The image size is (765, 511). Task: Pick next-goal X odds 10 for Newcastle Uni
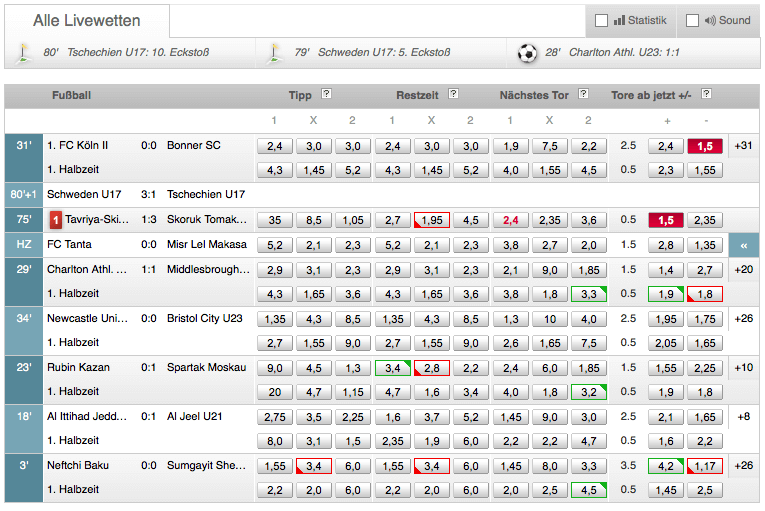coord(550,319)
